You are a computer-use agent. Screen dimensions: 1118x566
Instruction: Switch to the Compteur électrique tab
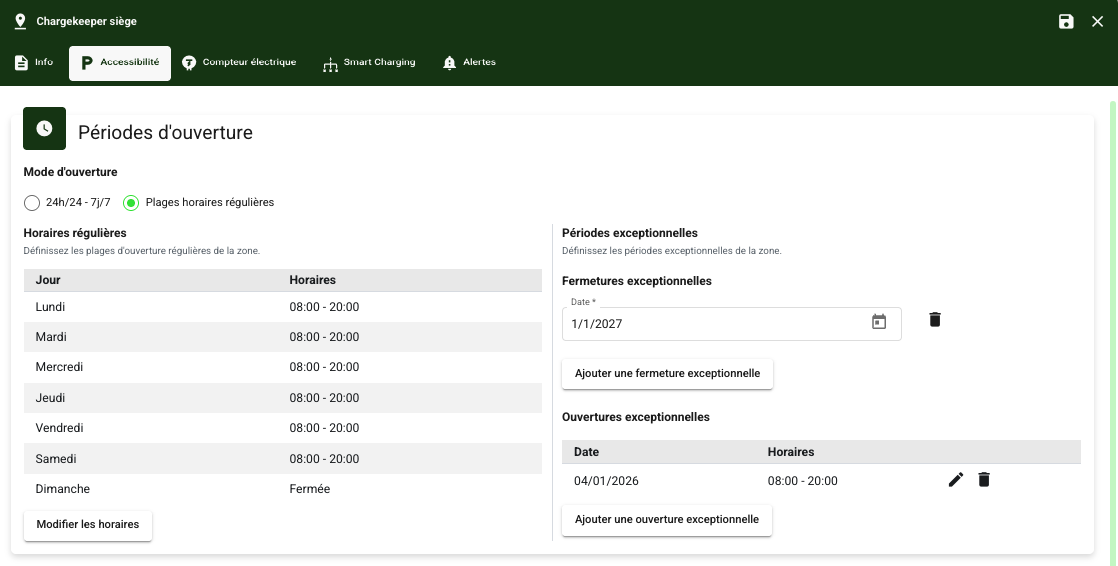pyautogui.click(x=239, y=63)
